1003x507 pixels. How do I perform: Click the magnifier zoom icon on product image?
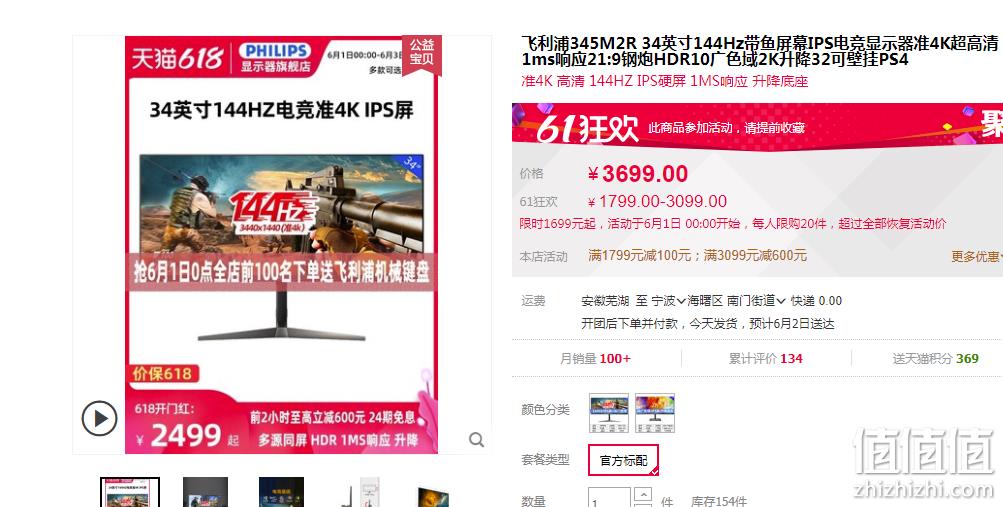tap(476, 439)
